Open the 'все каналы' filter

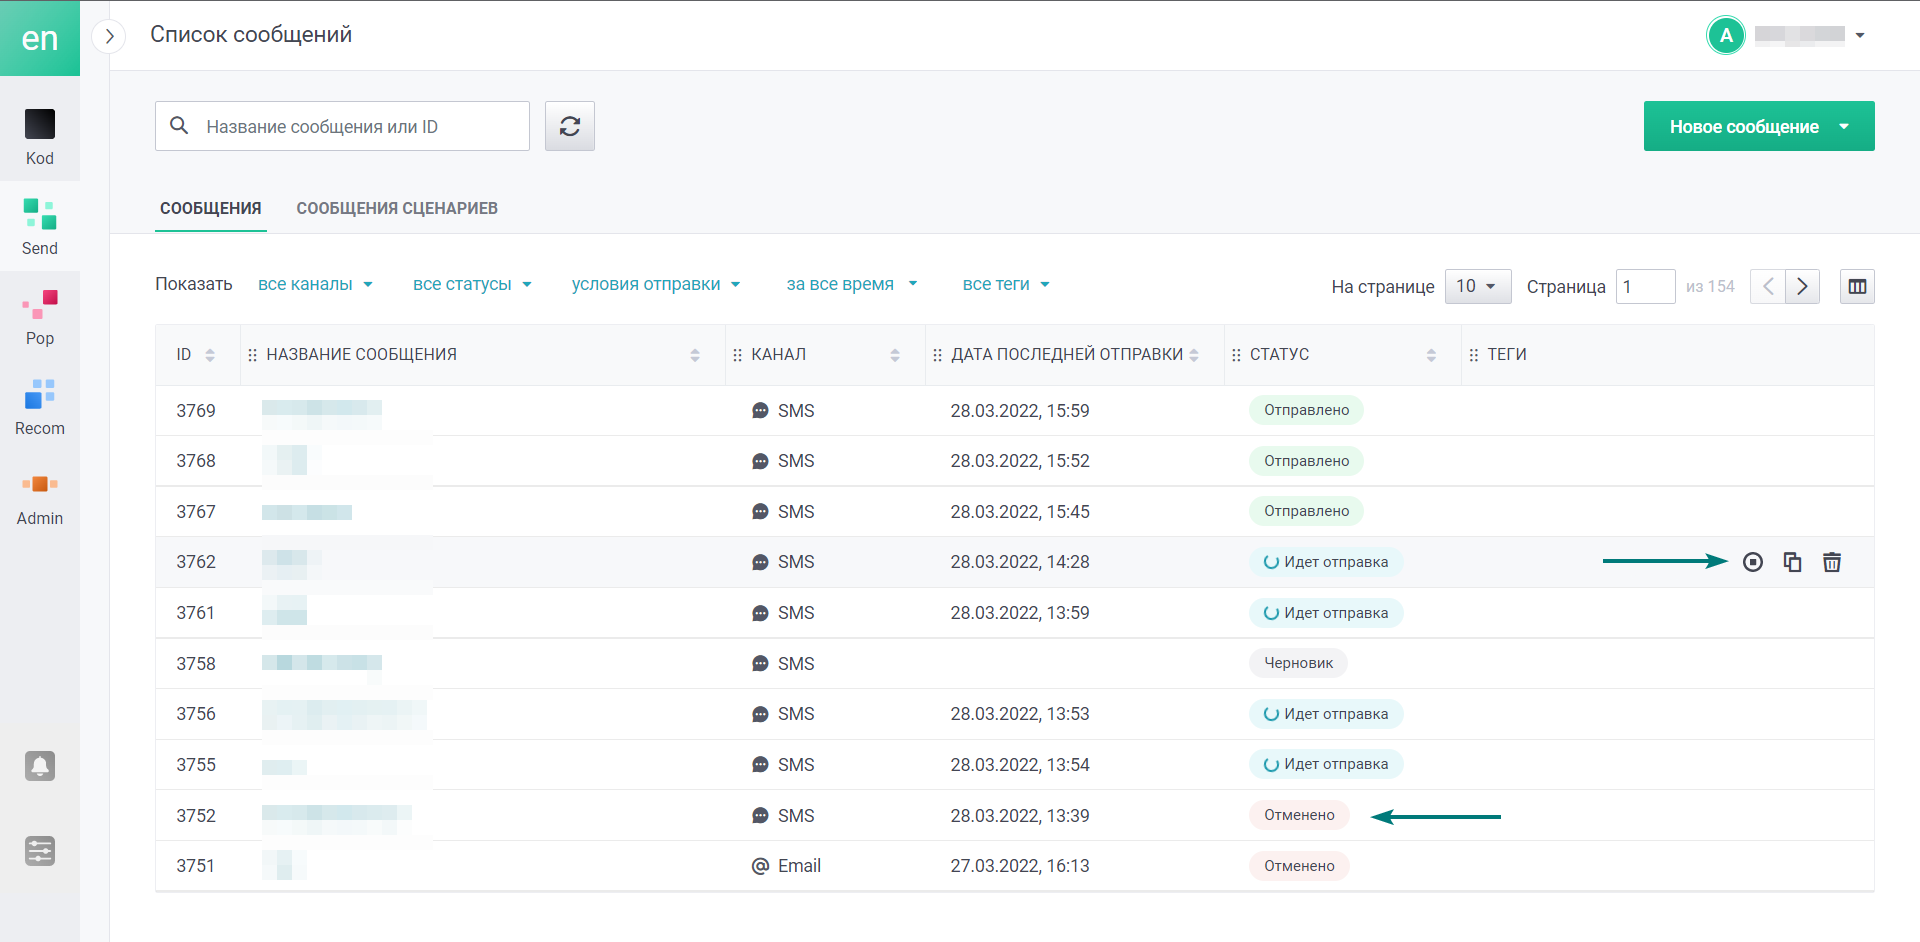tap(315, 284)
